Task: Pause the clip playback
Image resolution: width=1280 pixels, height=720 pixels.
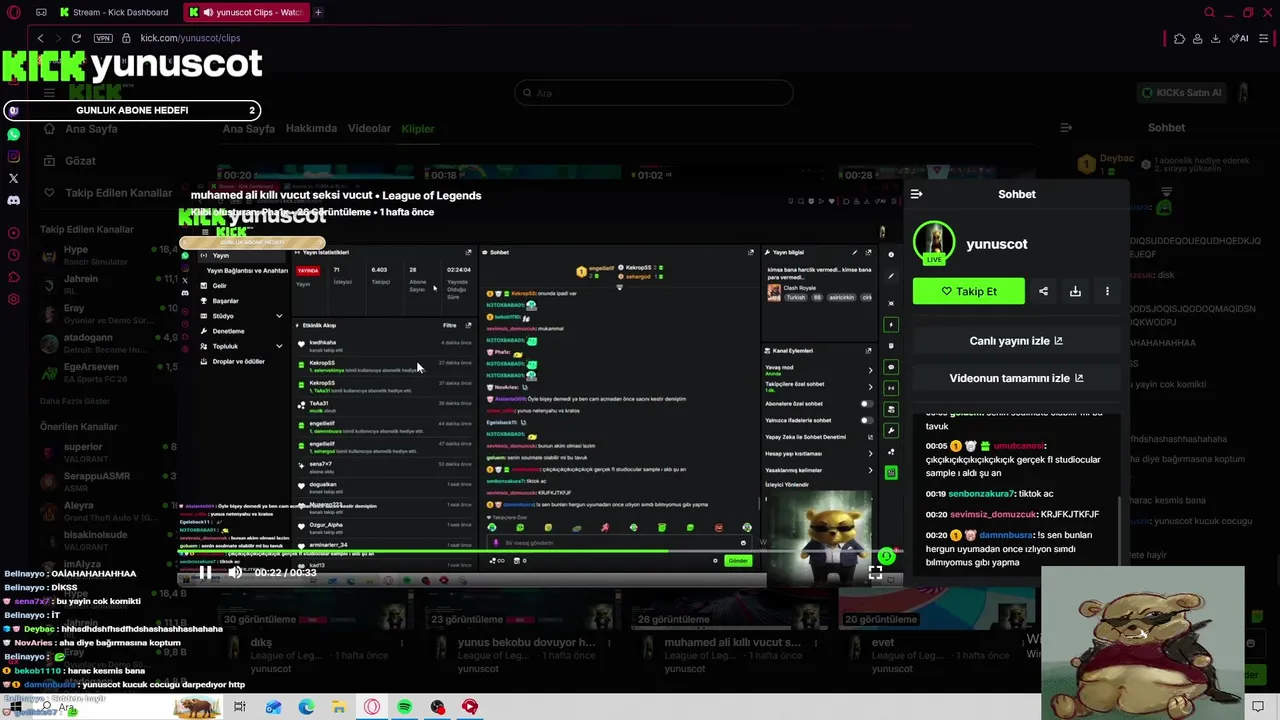Action: [205, 572]
